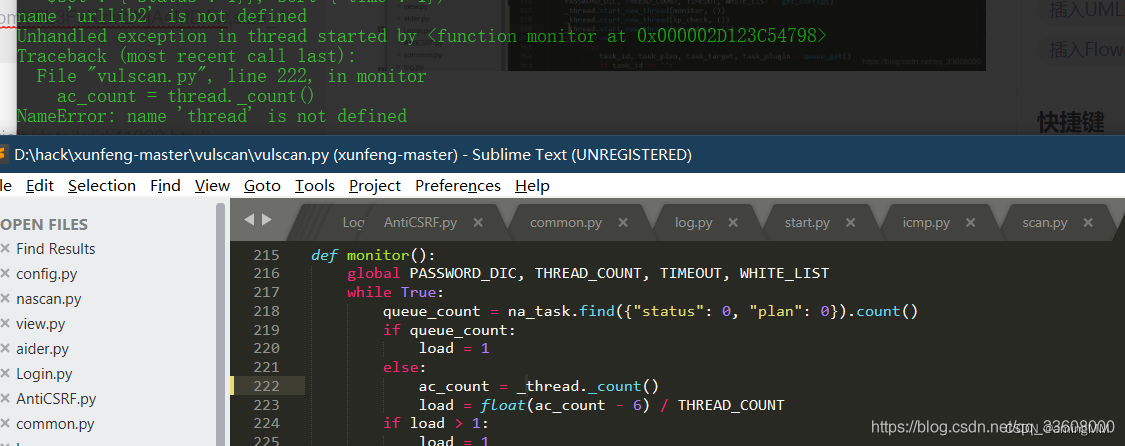This screenshot has width=1125, height=446.
Task: Close the scan.py tab
Action: point(1089,222)
